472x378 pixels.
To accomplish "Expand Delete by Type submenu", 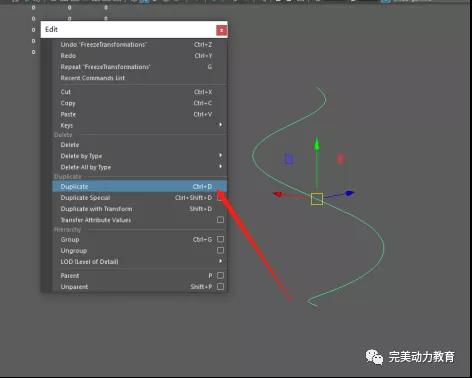I will coord(220,155).
